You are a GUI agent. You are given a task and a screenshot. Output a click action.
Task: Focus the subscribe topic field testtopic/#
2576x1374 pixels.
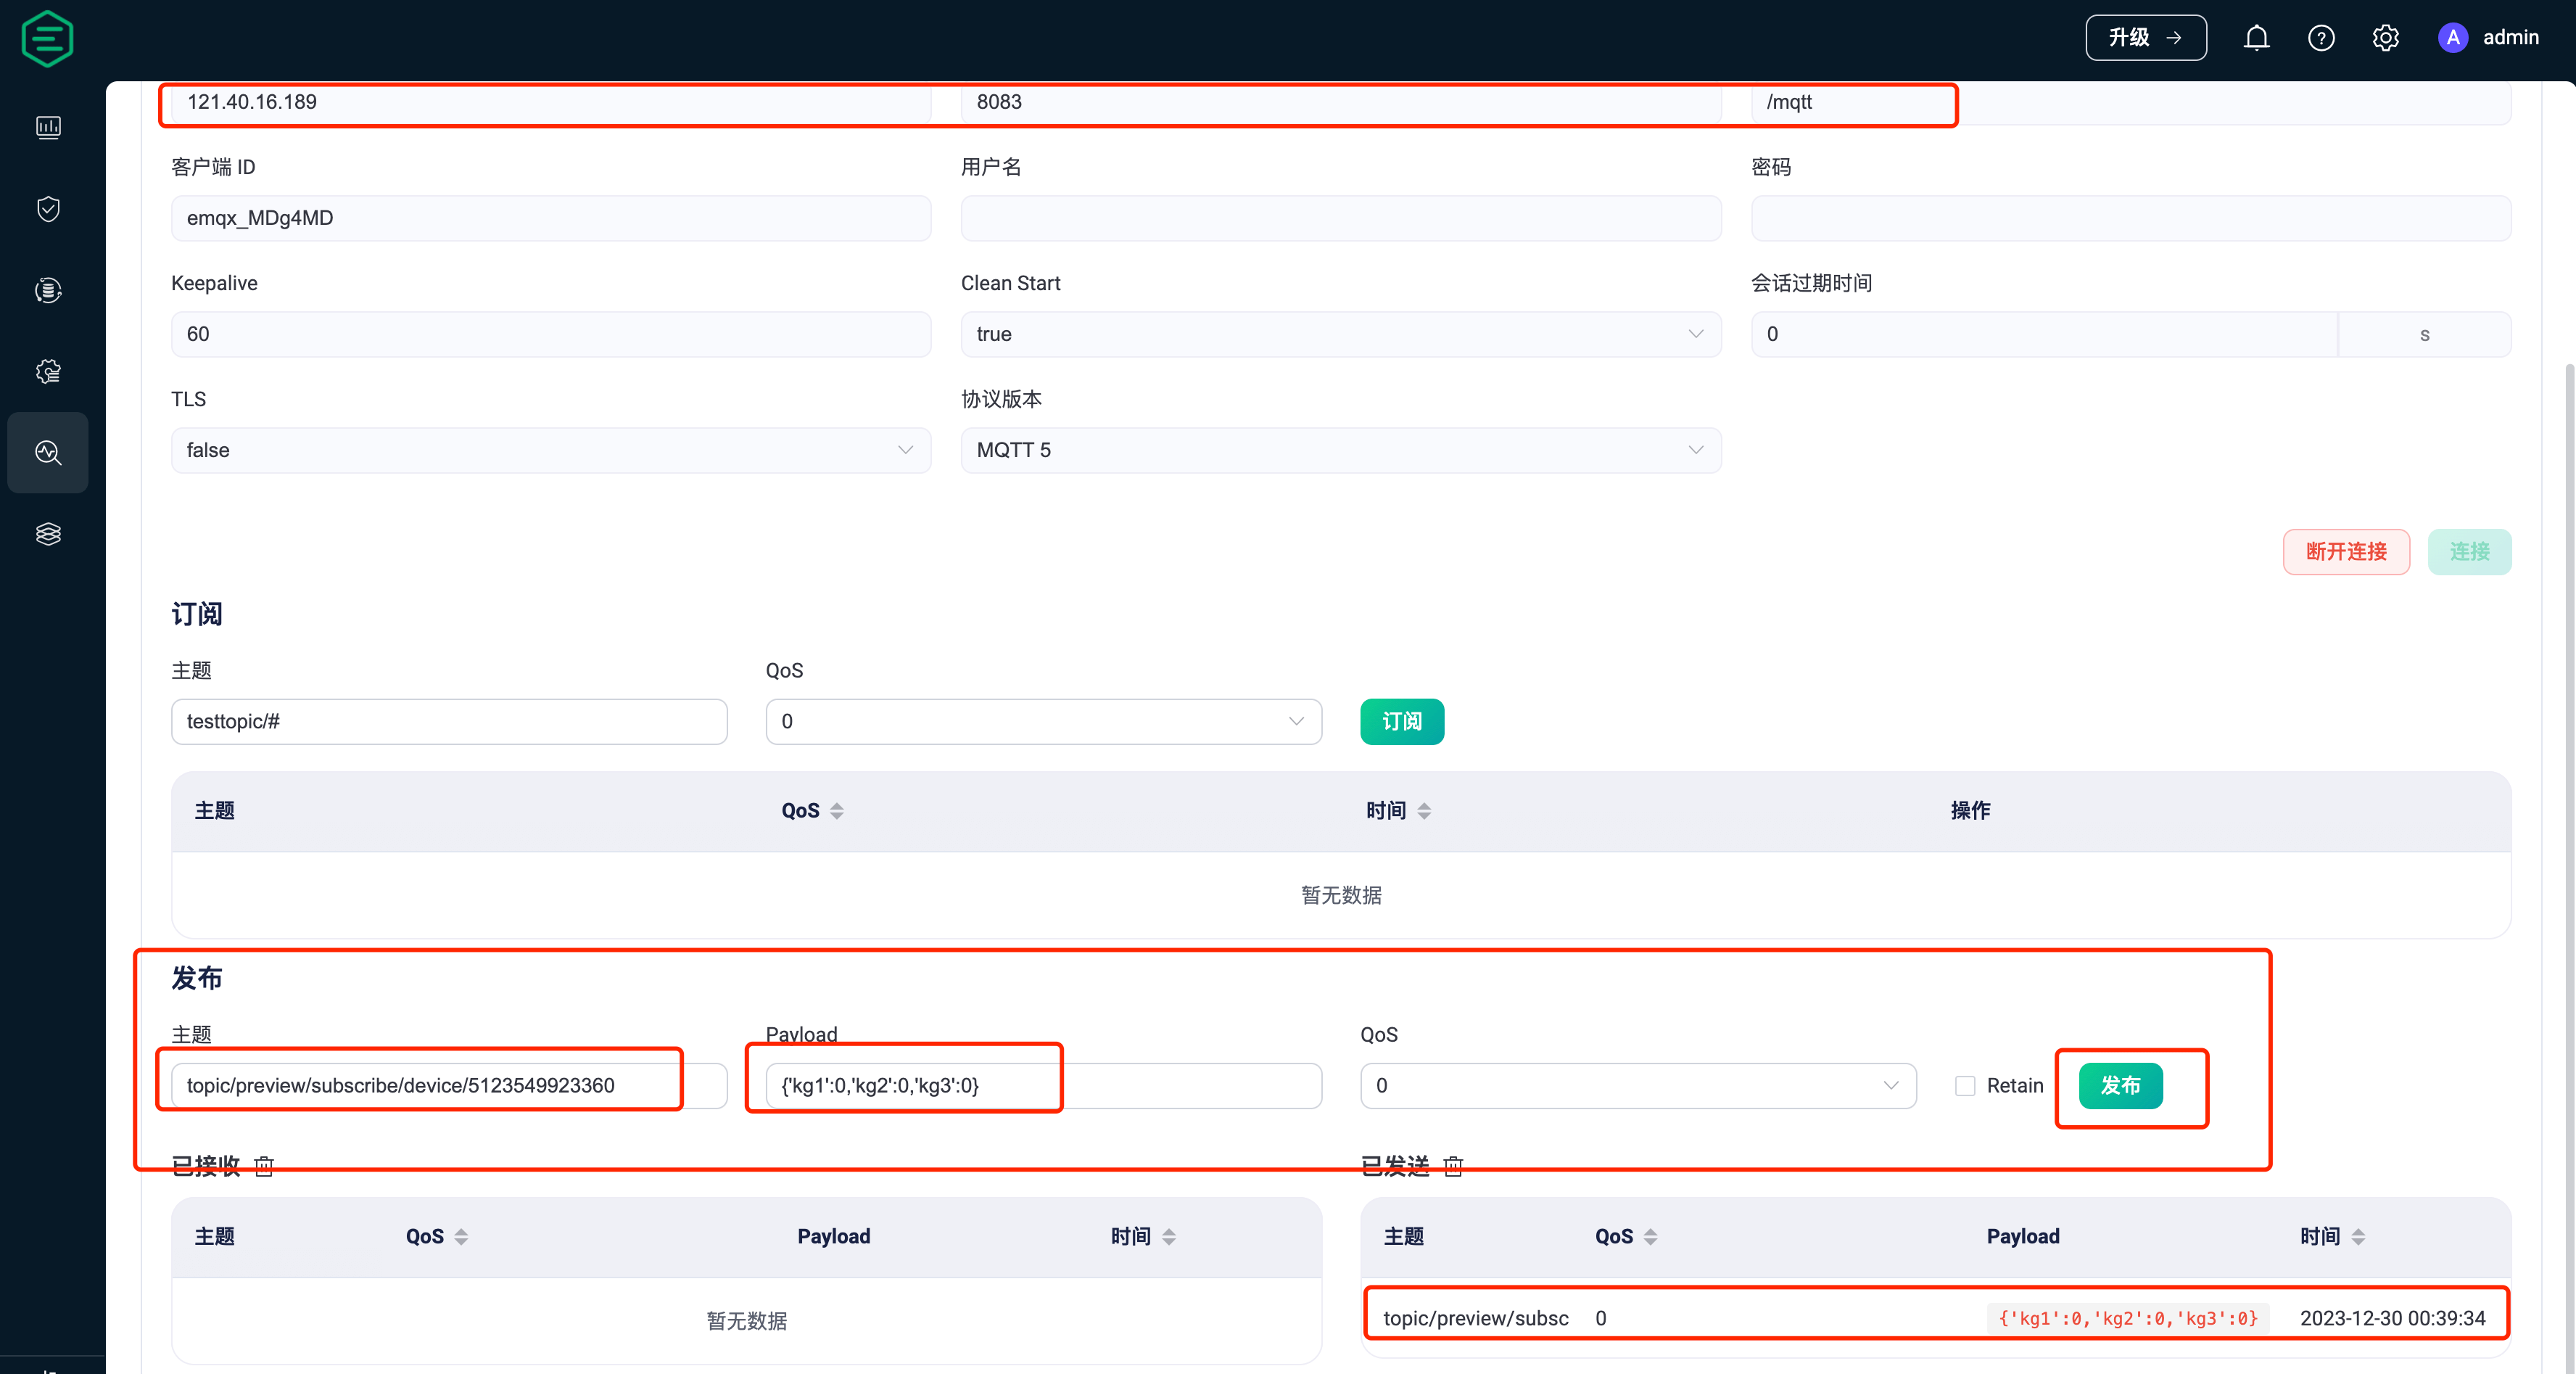point(449,721)
